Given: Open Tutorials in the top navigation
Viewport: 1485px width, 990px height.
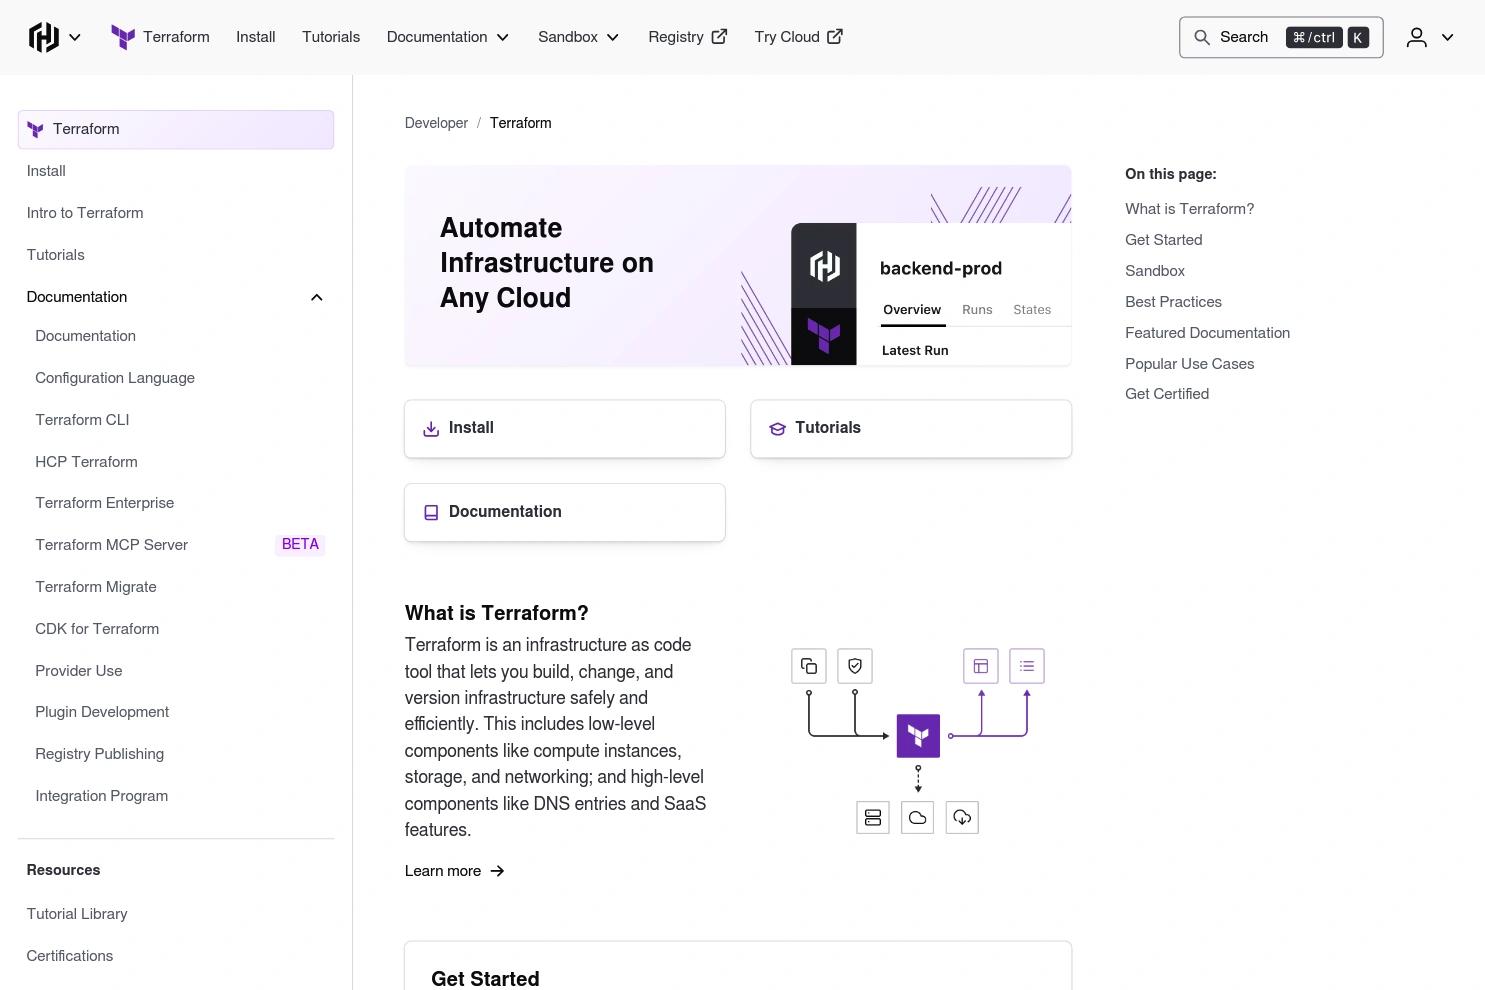Looking at the screenshot, I should pos(331,37).
